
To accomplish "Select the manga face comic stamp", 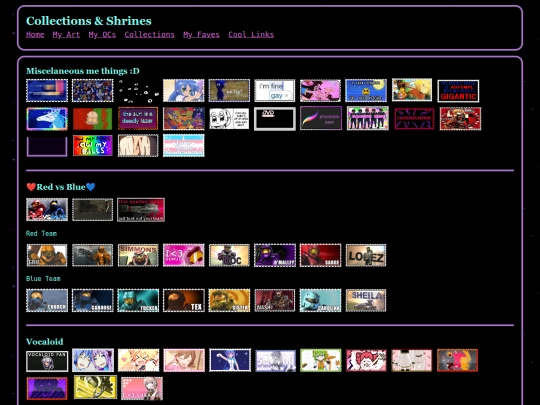I will tap(229, 118).
